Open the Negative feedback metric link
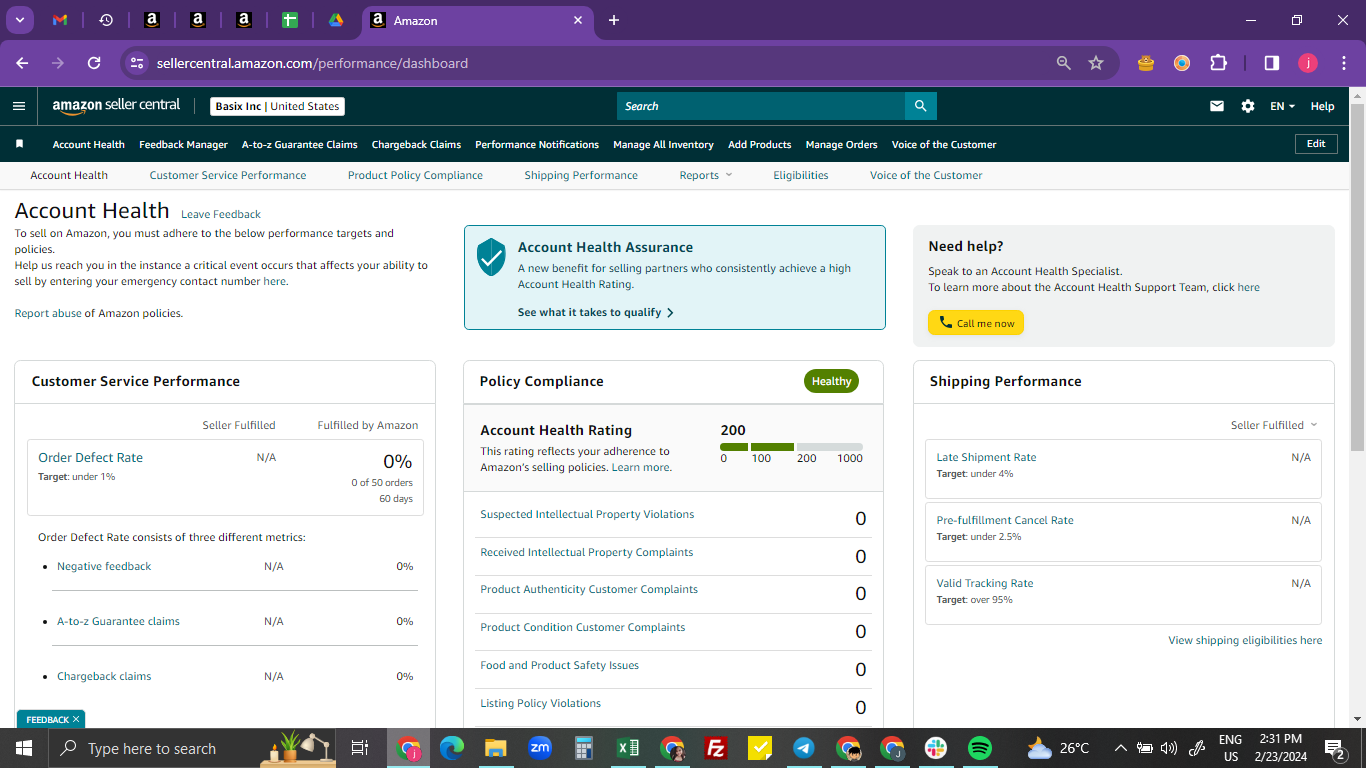The height and width of the screenshot is (768, 1366). 104,566
